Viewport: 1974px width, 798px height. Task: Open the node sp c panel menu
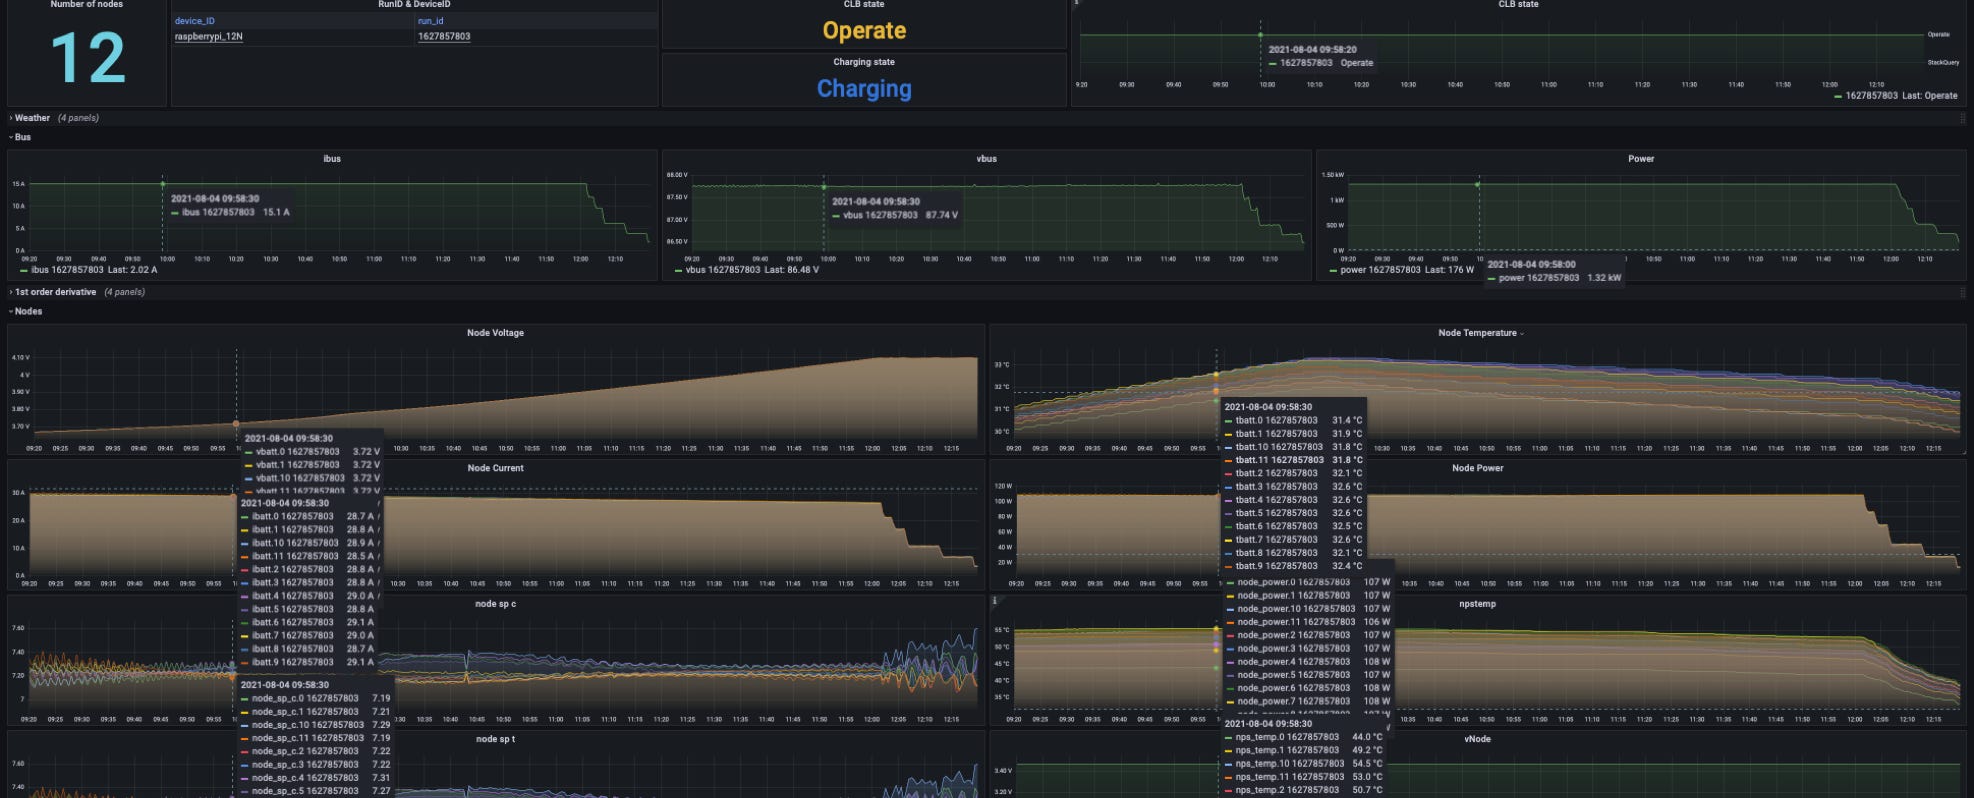tap(495, 604)
